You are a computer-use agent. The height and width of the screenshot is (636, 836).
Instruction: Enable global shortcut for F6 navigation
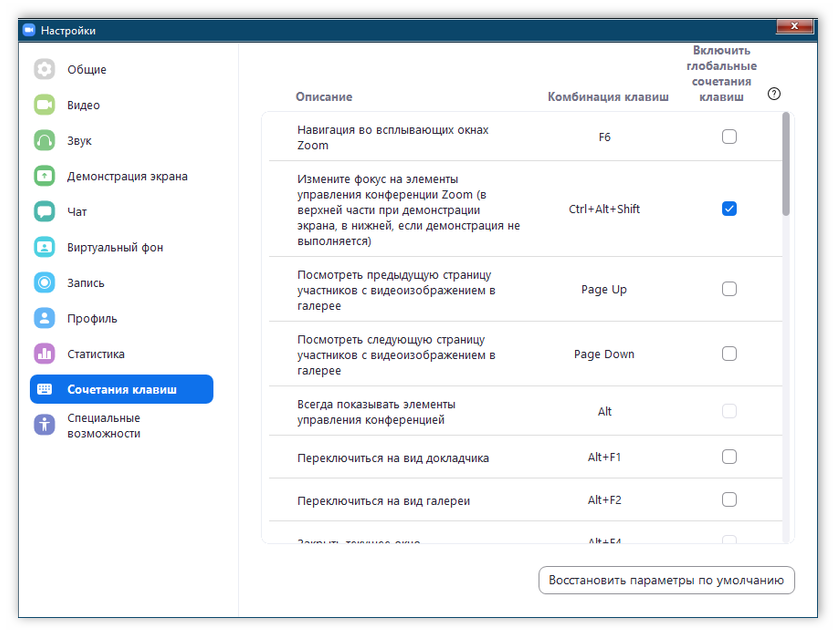(x=729, y=137)
